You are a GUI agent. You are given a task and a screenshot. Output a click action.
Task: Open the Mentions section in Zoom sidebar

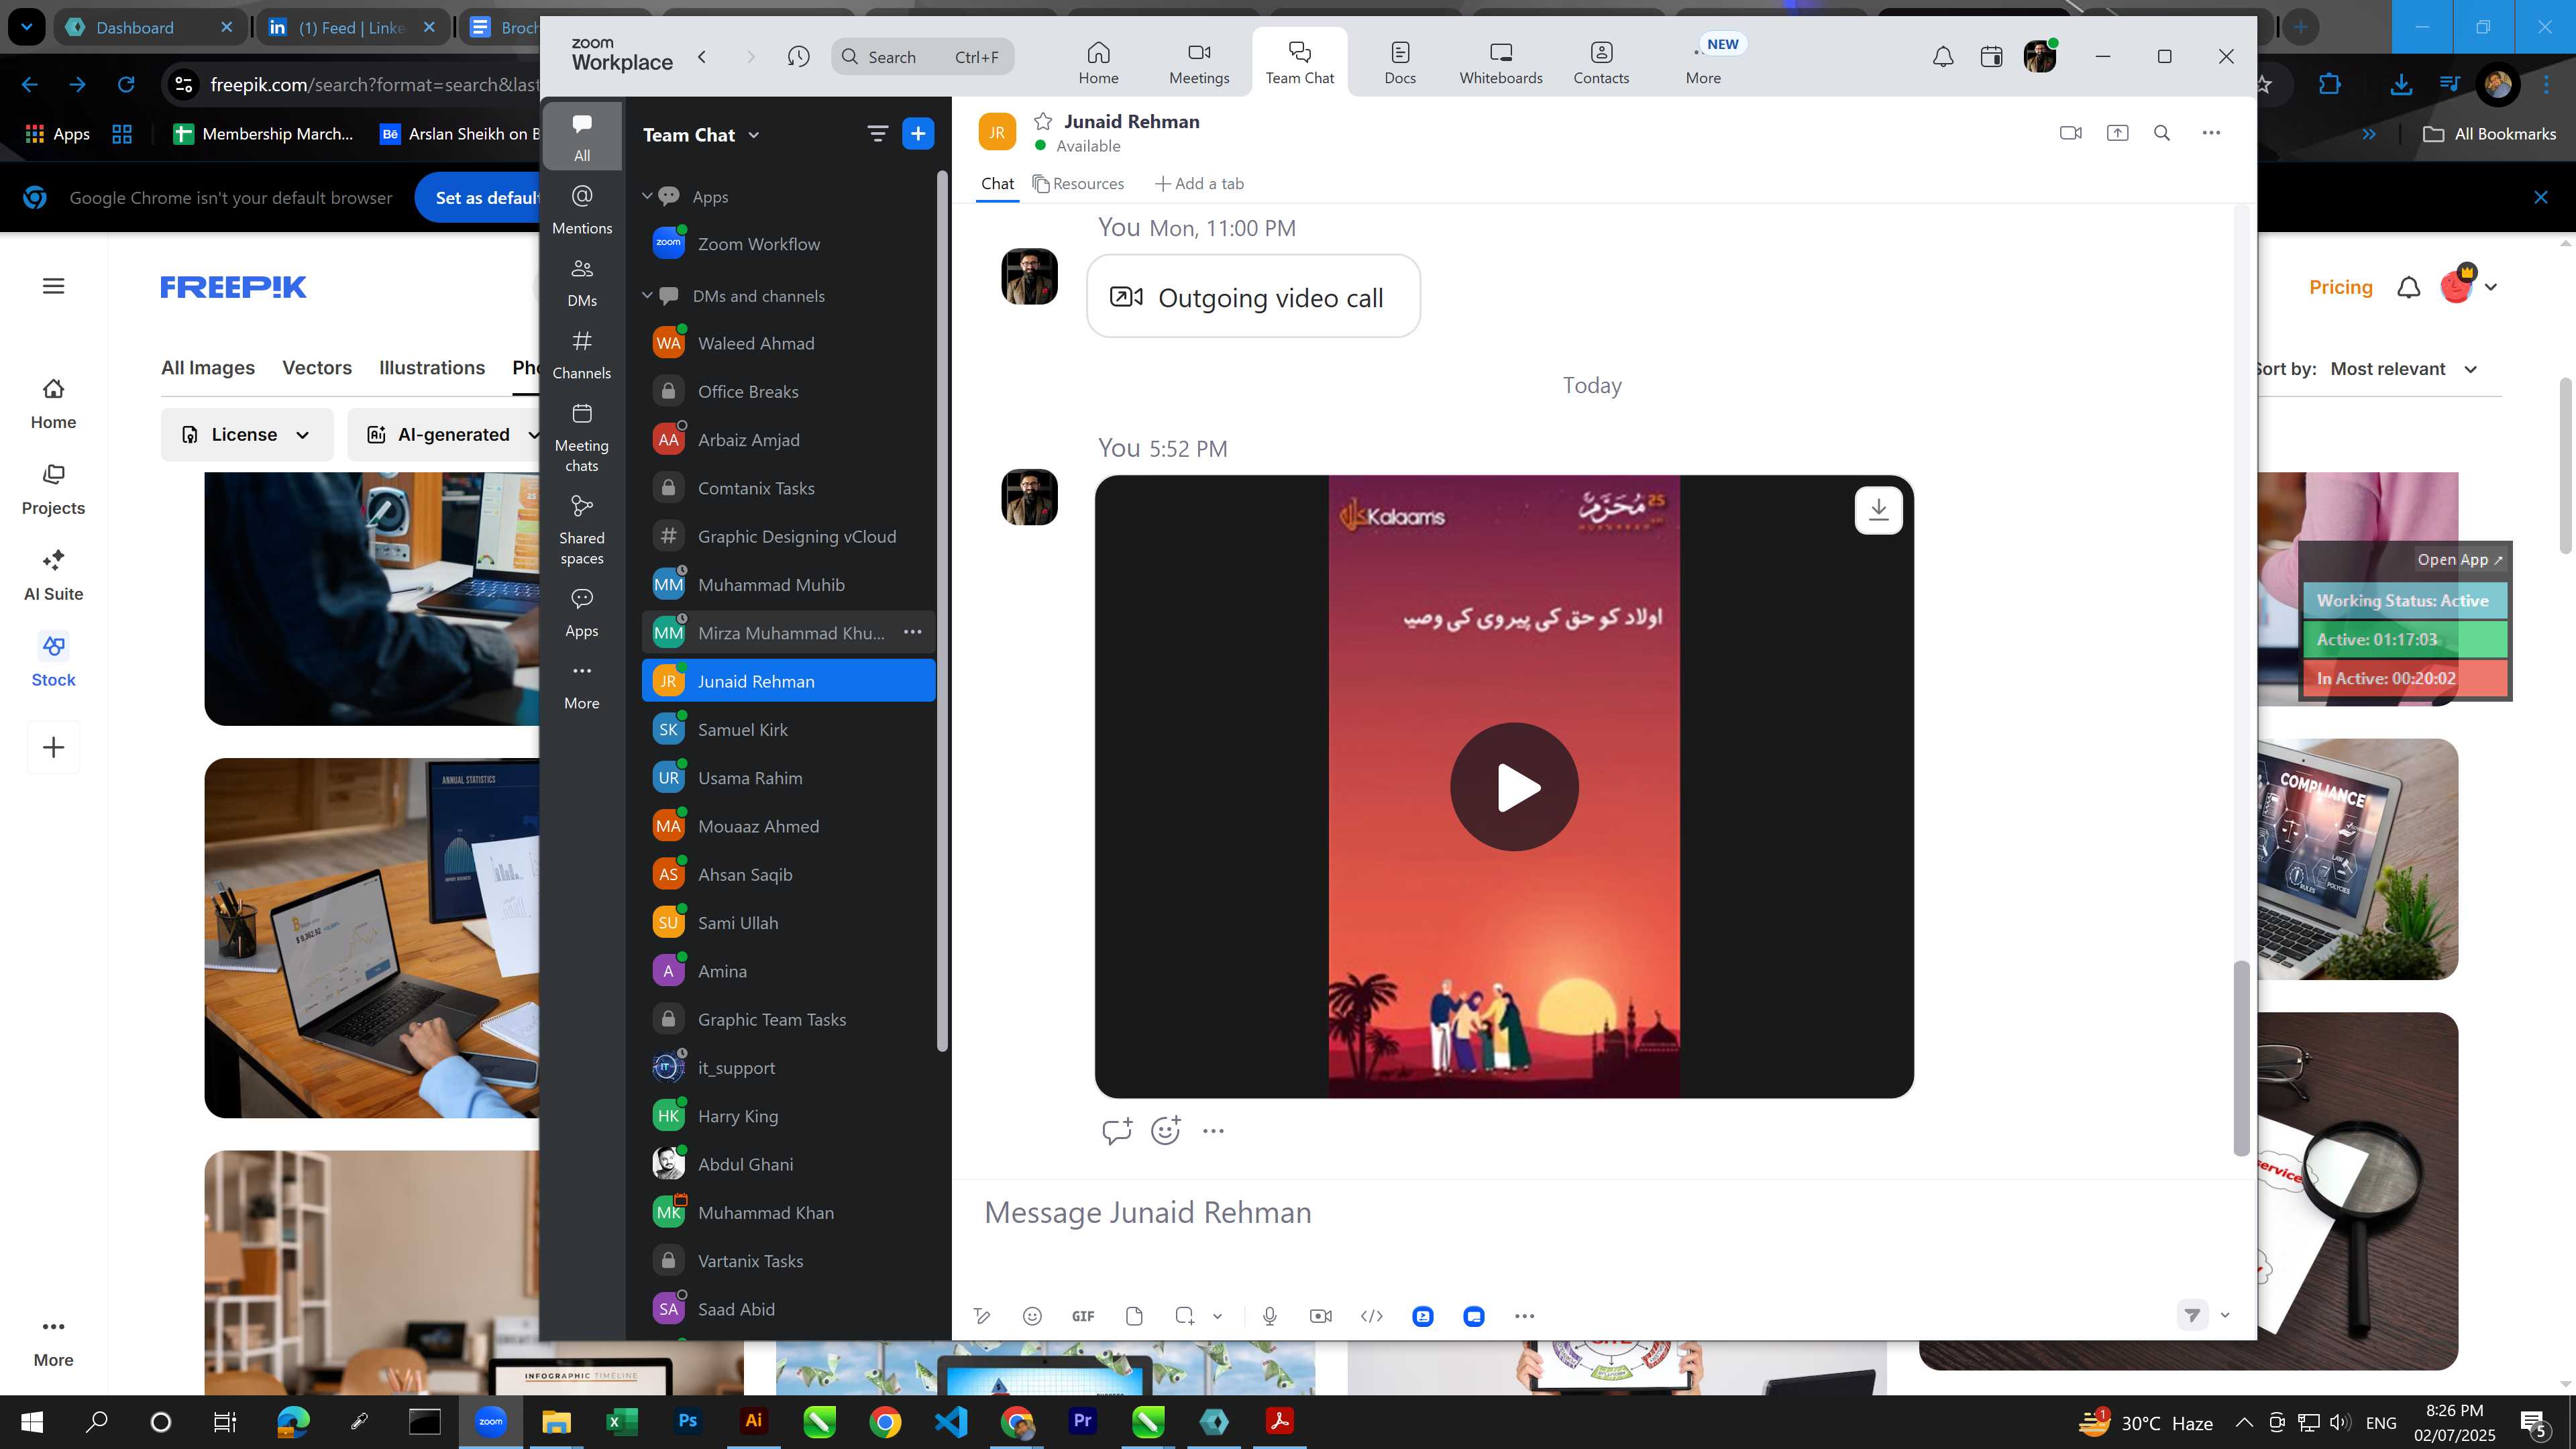(581, 209)
